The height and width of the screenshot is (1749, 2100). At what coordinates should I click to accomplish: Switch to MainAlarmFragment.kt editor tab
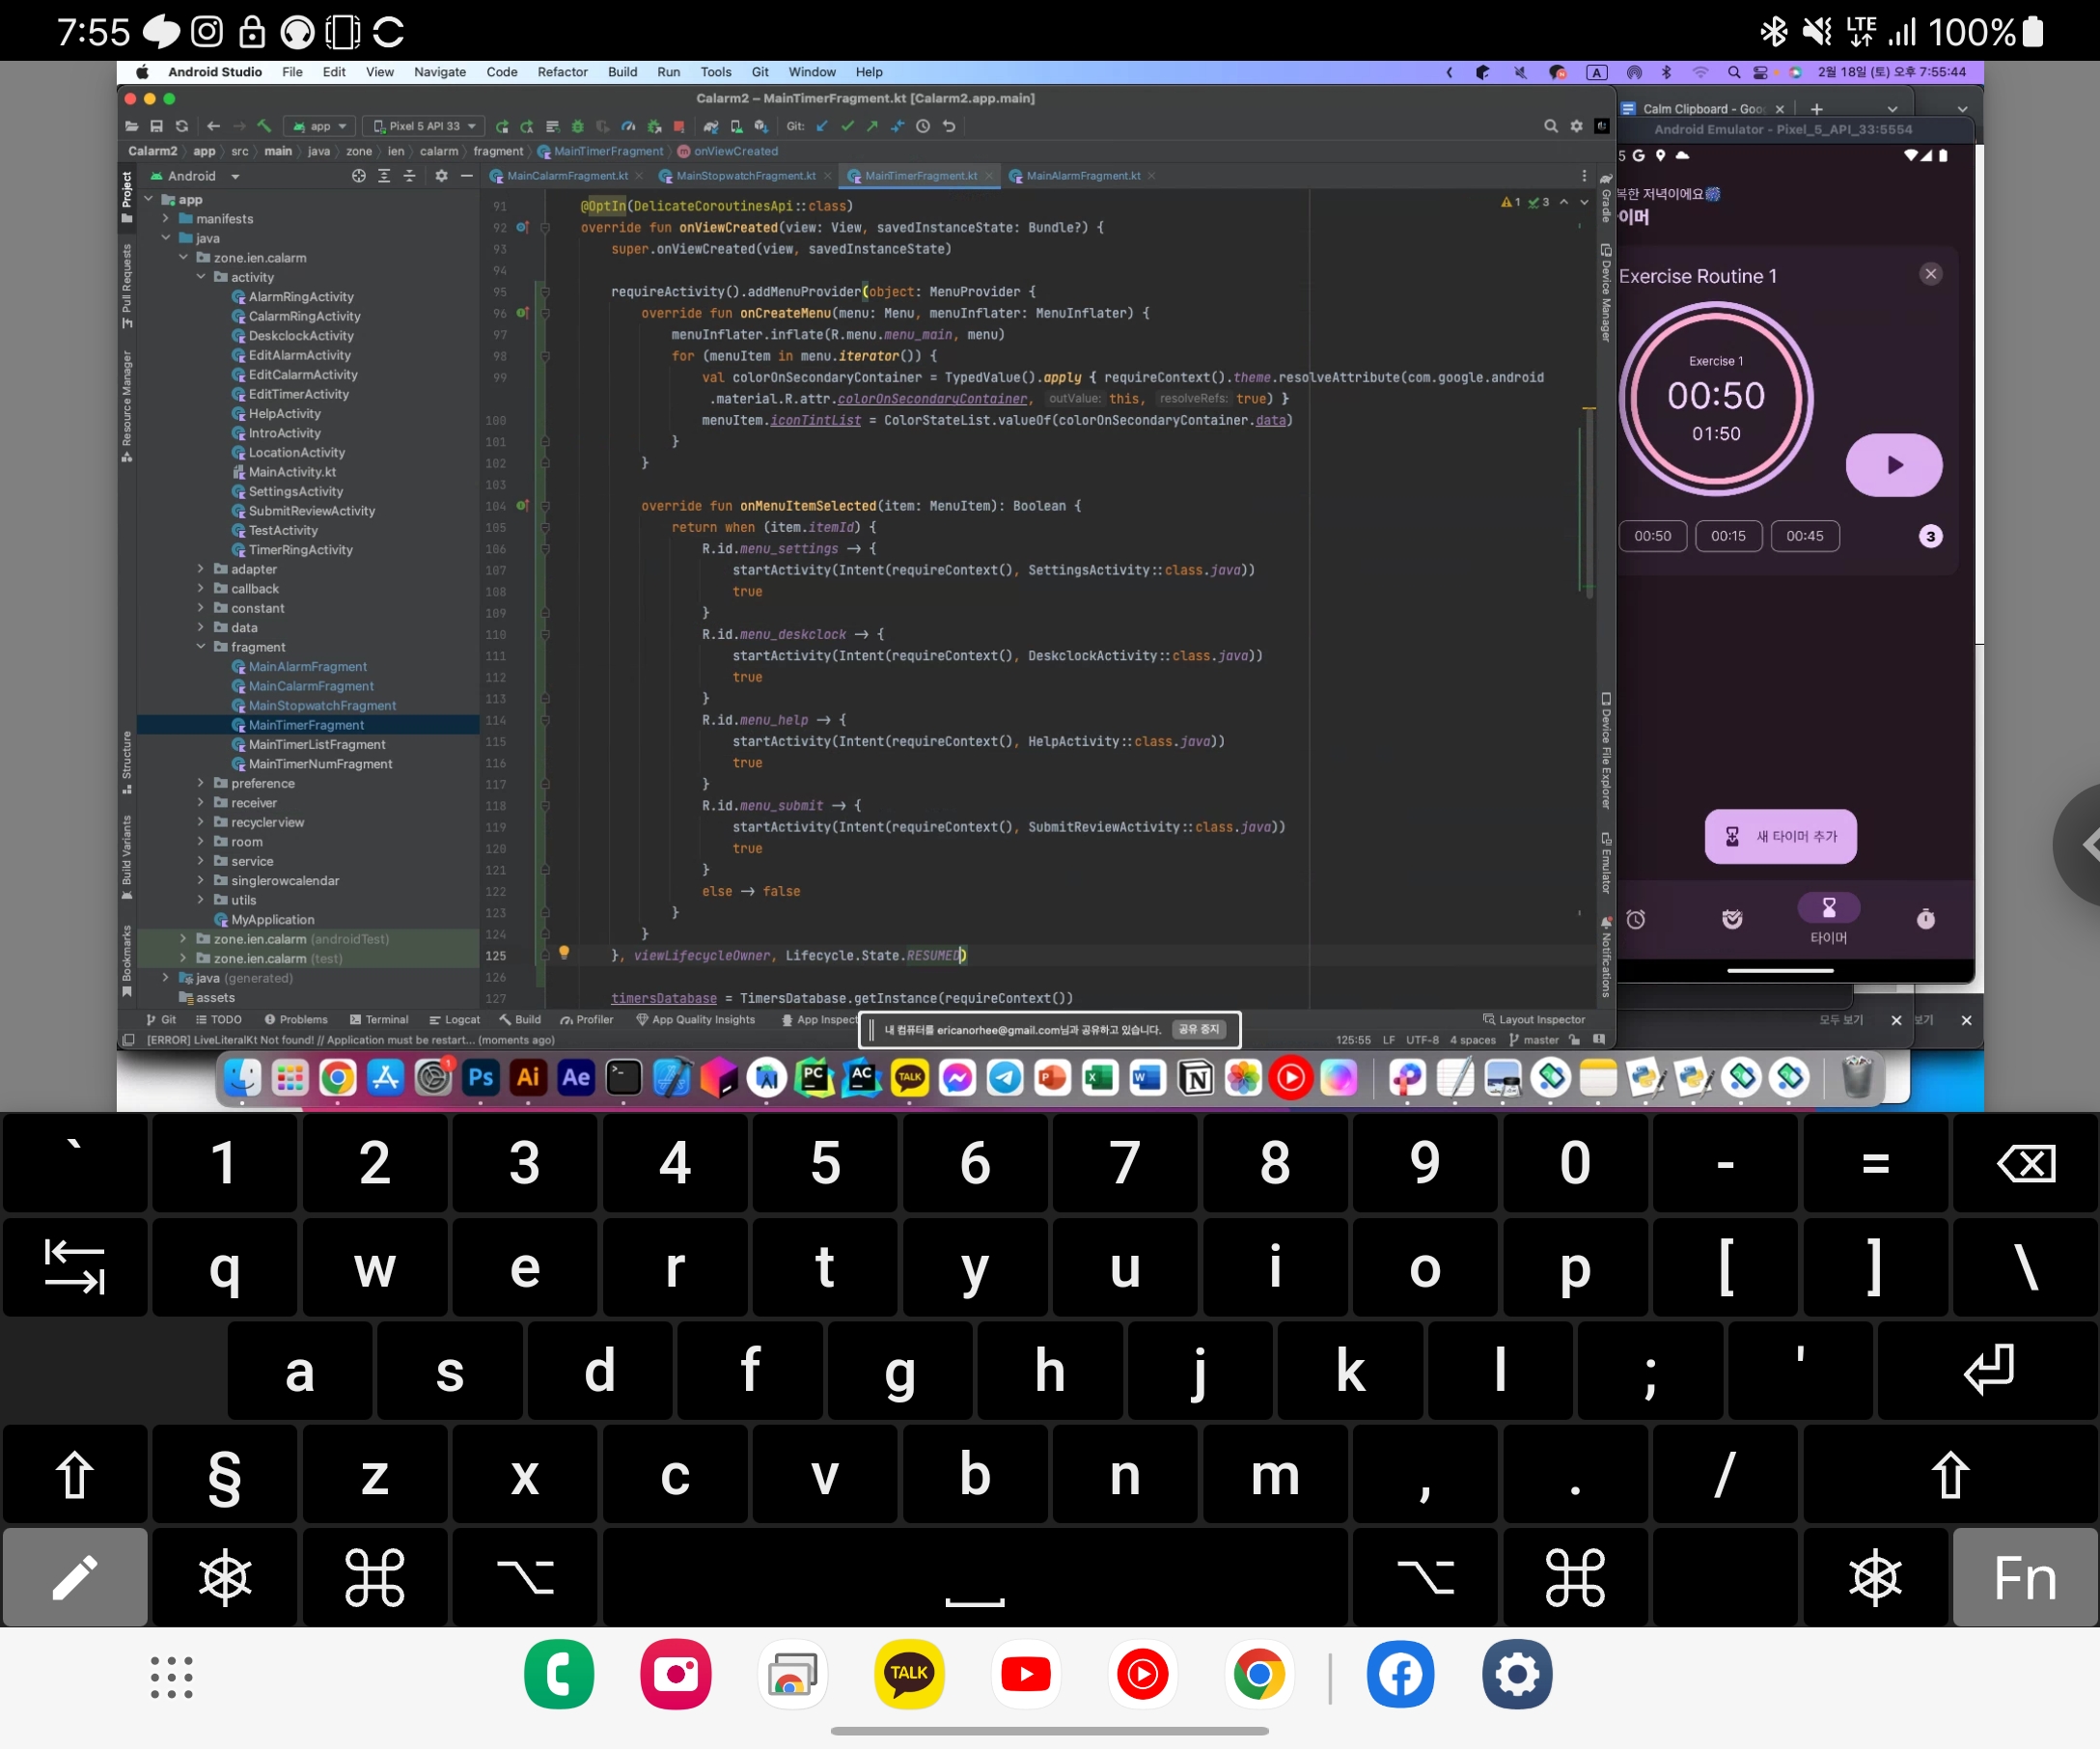tap(1082, 176)
